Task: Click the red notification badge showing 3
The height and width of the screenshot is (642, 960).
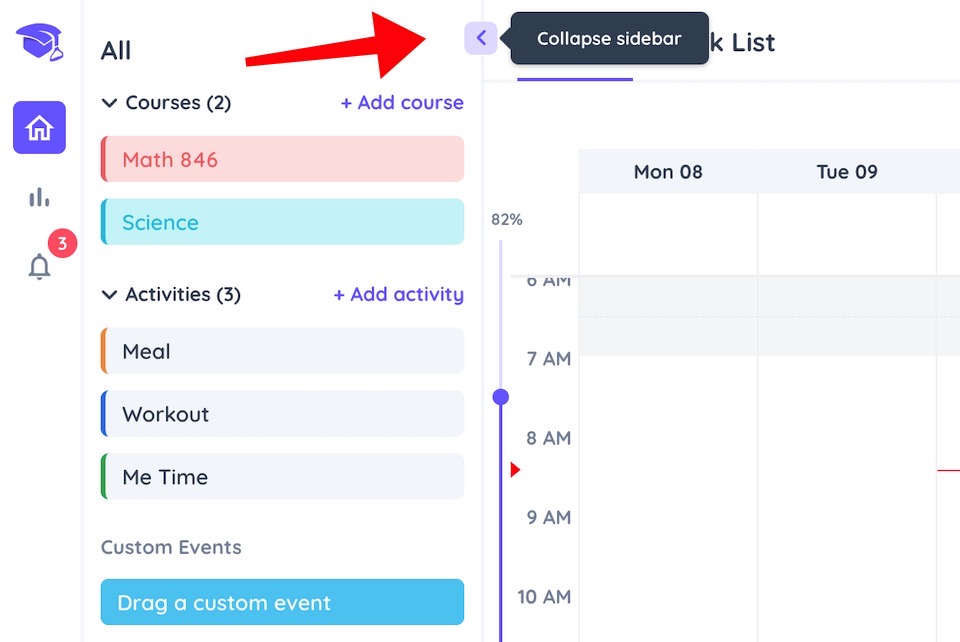Action: click(x=62, y=244)
